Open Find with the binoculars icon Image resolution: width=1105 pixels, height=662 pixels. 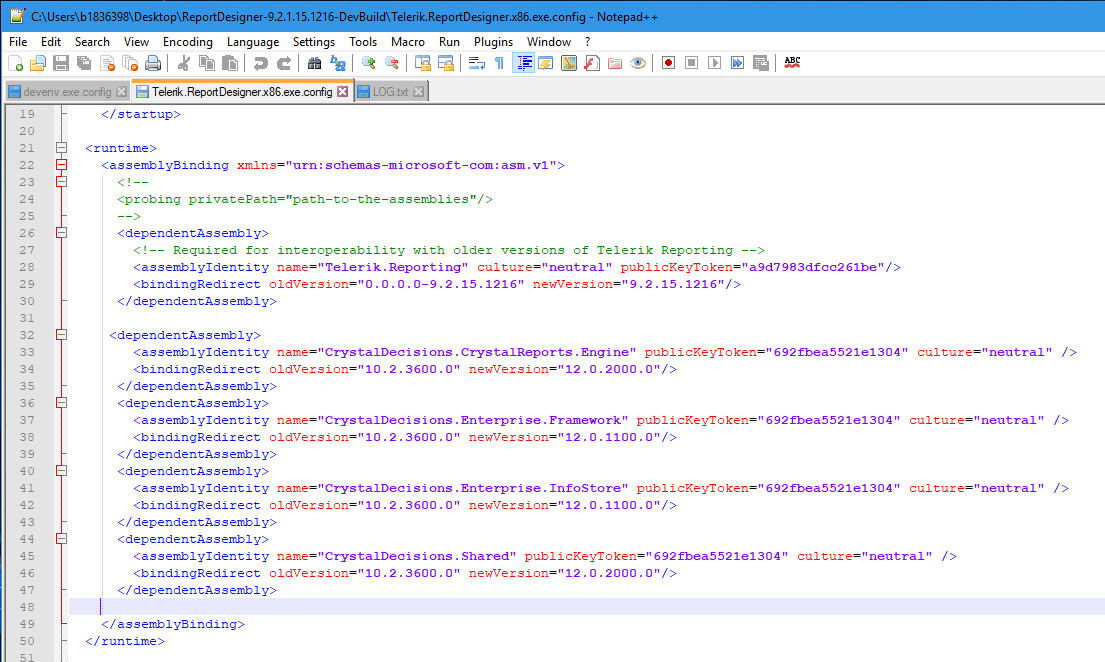click(x=314, y=63)
